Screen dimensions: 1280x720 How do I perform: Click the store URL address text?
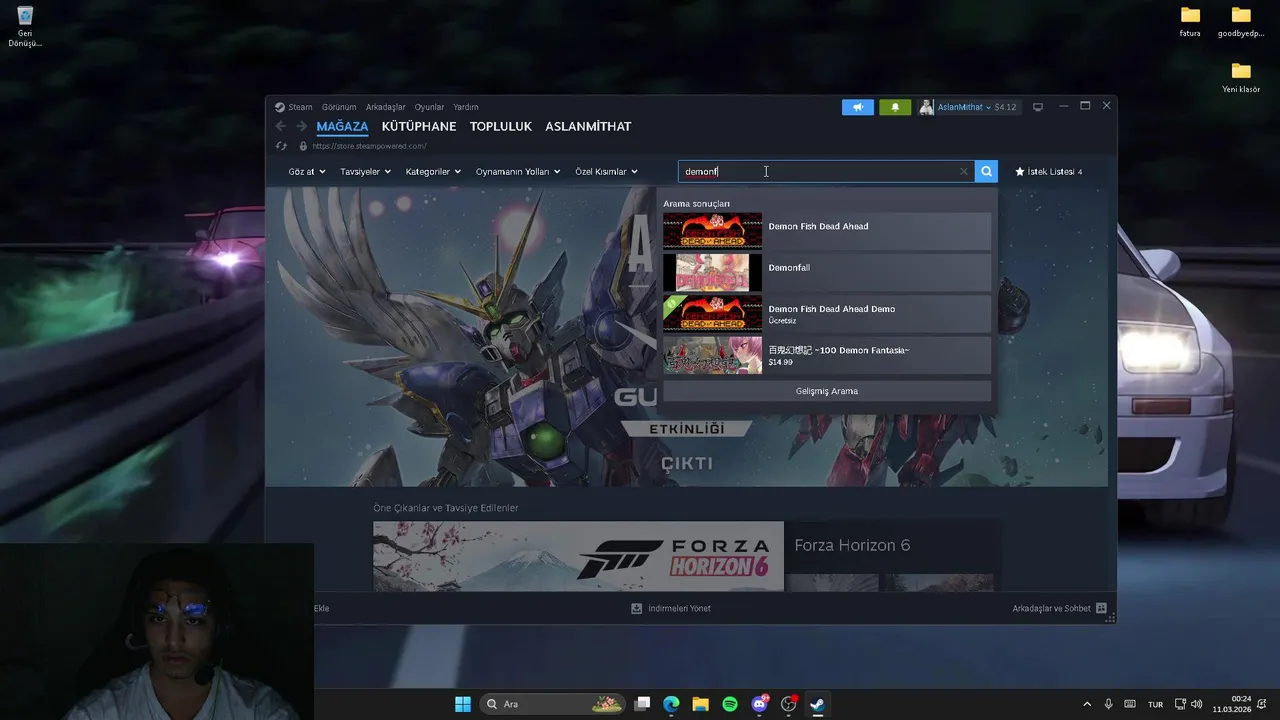coord(369,146)
